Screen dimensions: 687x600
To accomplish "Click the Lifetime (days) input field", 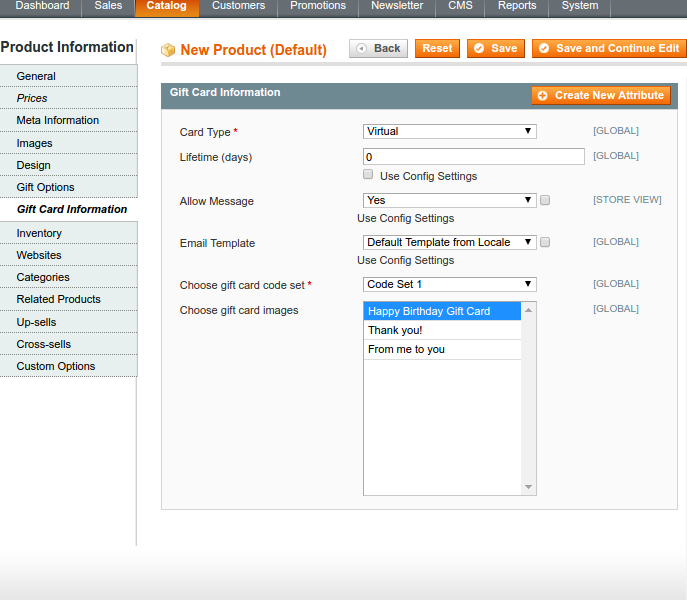I will tap(473, 157).
